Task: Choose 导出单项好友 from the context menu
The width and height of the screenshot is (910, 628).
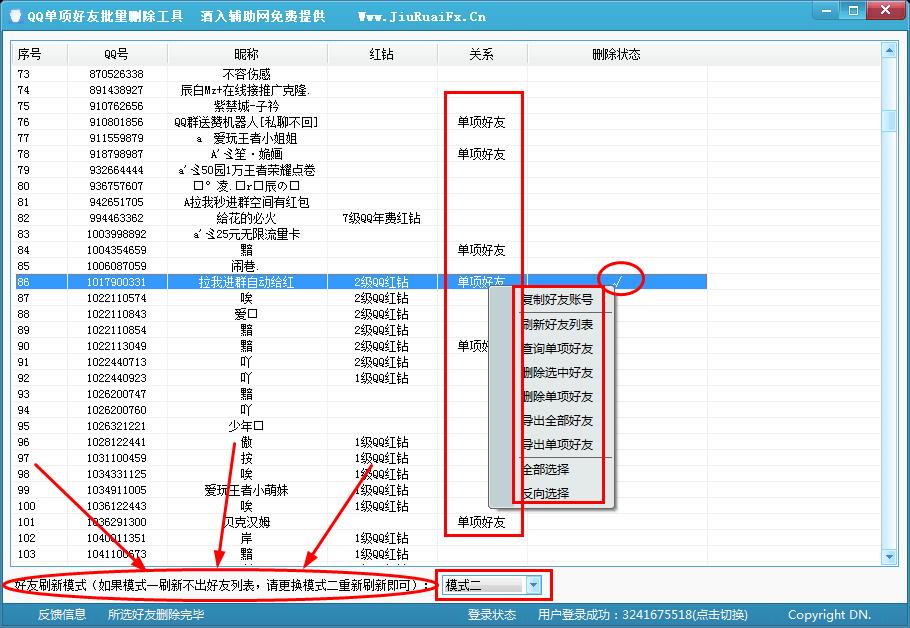Action: coord(557,445)
